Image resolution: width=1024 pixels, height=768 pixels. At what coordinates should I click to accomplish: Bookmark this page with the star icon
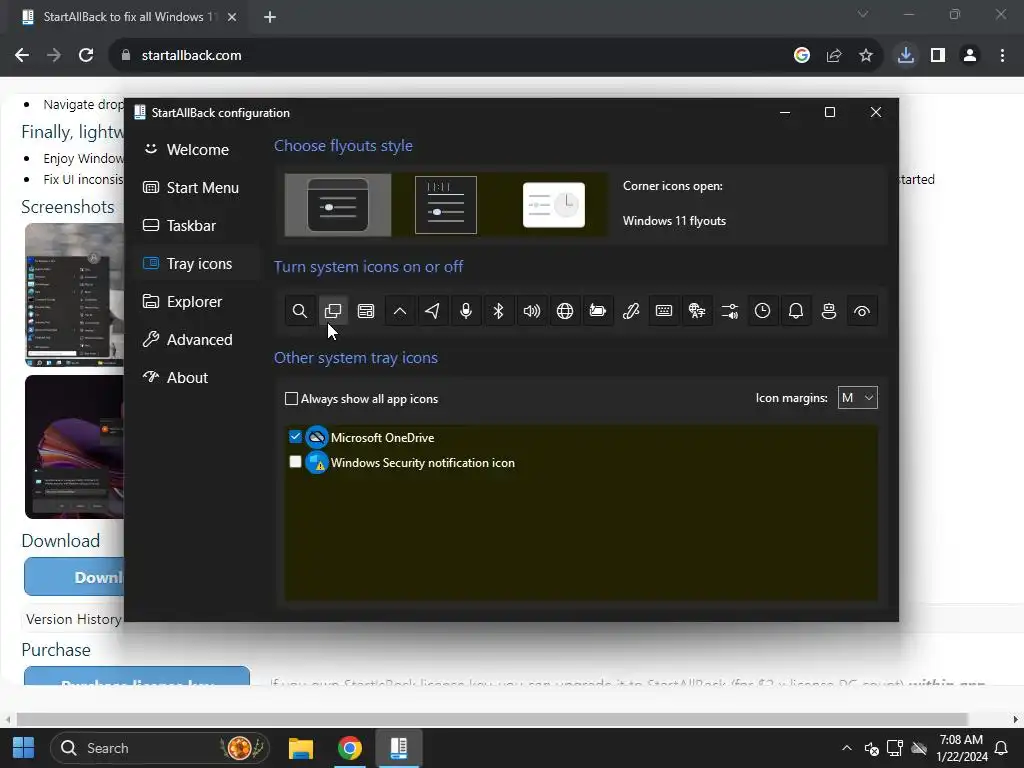pos(866,56)
